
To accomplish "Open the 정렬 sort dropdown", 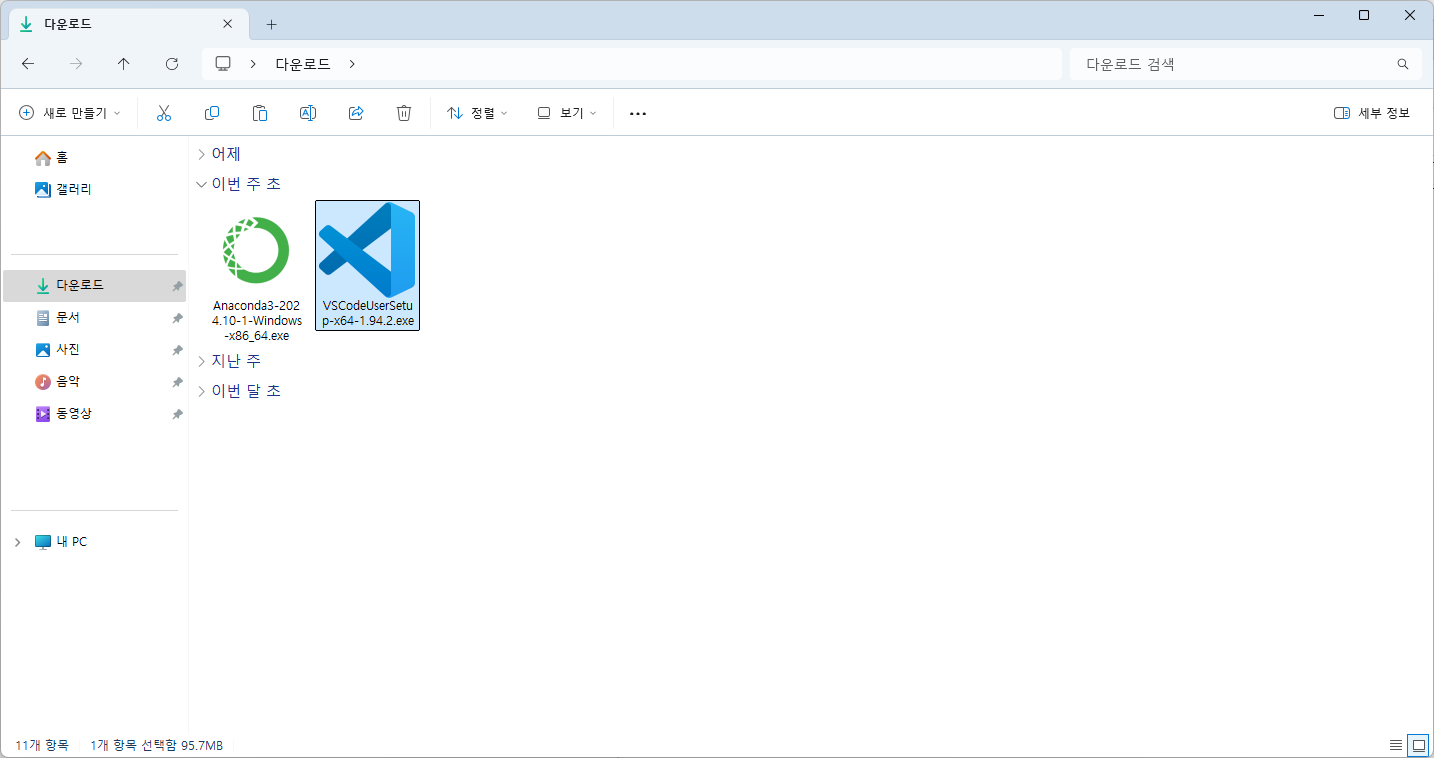I will pos(478,113).
